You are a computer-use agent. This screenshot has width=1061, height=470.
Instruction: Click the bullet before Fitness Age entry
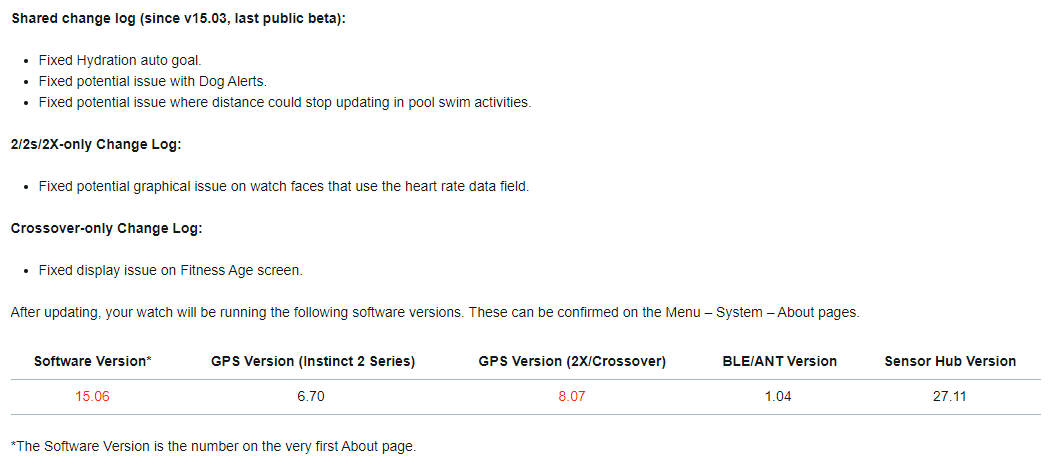pyautogui.click(x=26, y=271)
